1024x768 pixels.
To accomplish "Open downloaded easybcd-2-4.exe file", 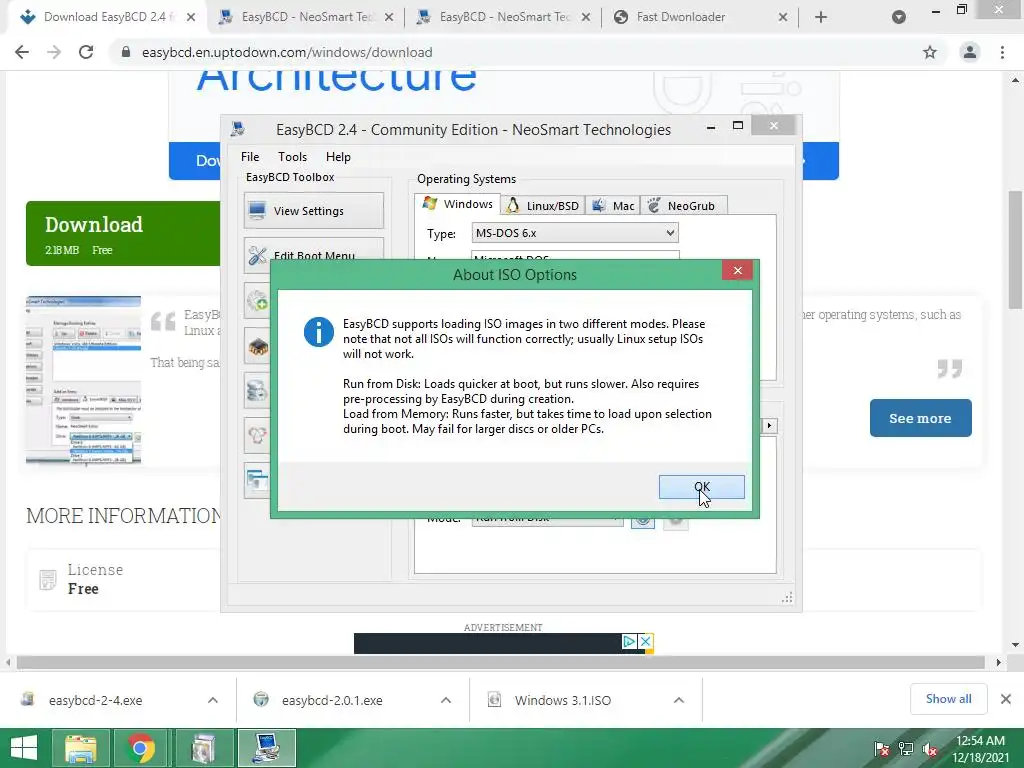I will 95,701.
